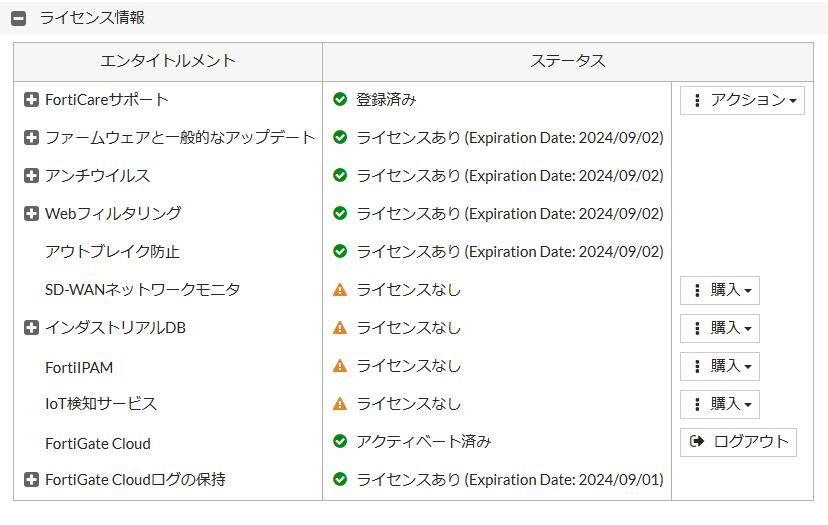Viewport: 828px width, 525px height.
Task: Open 購入 dropdown for SD-WANネットワークモニタ
Action: tap(719, 290)
